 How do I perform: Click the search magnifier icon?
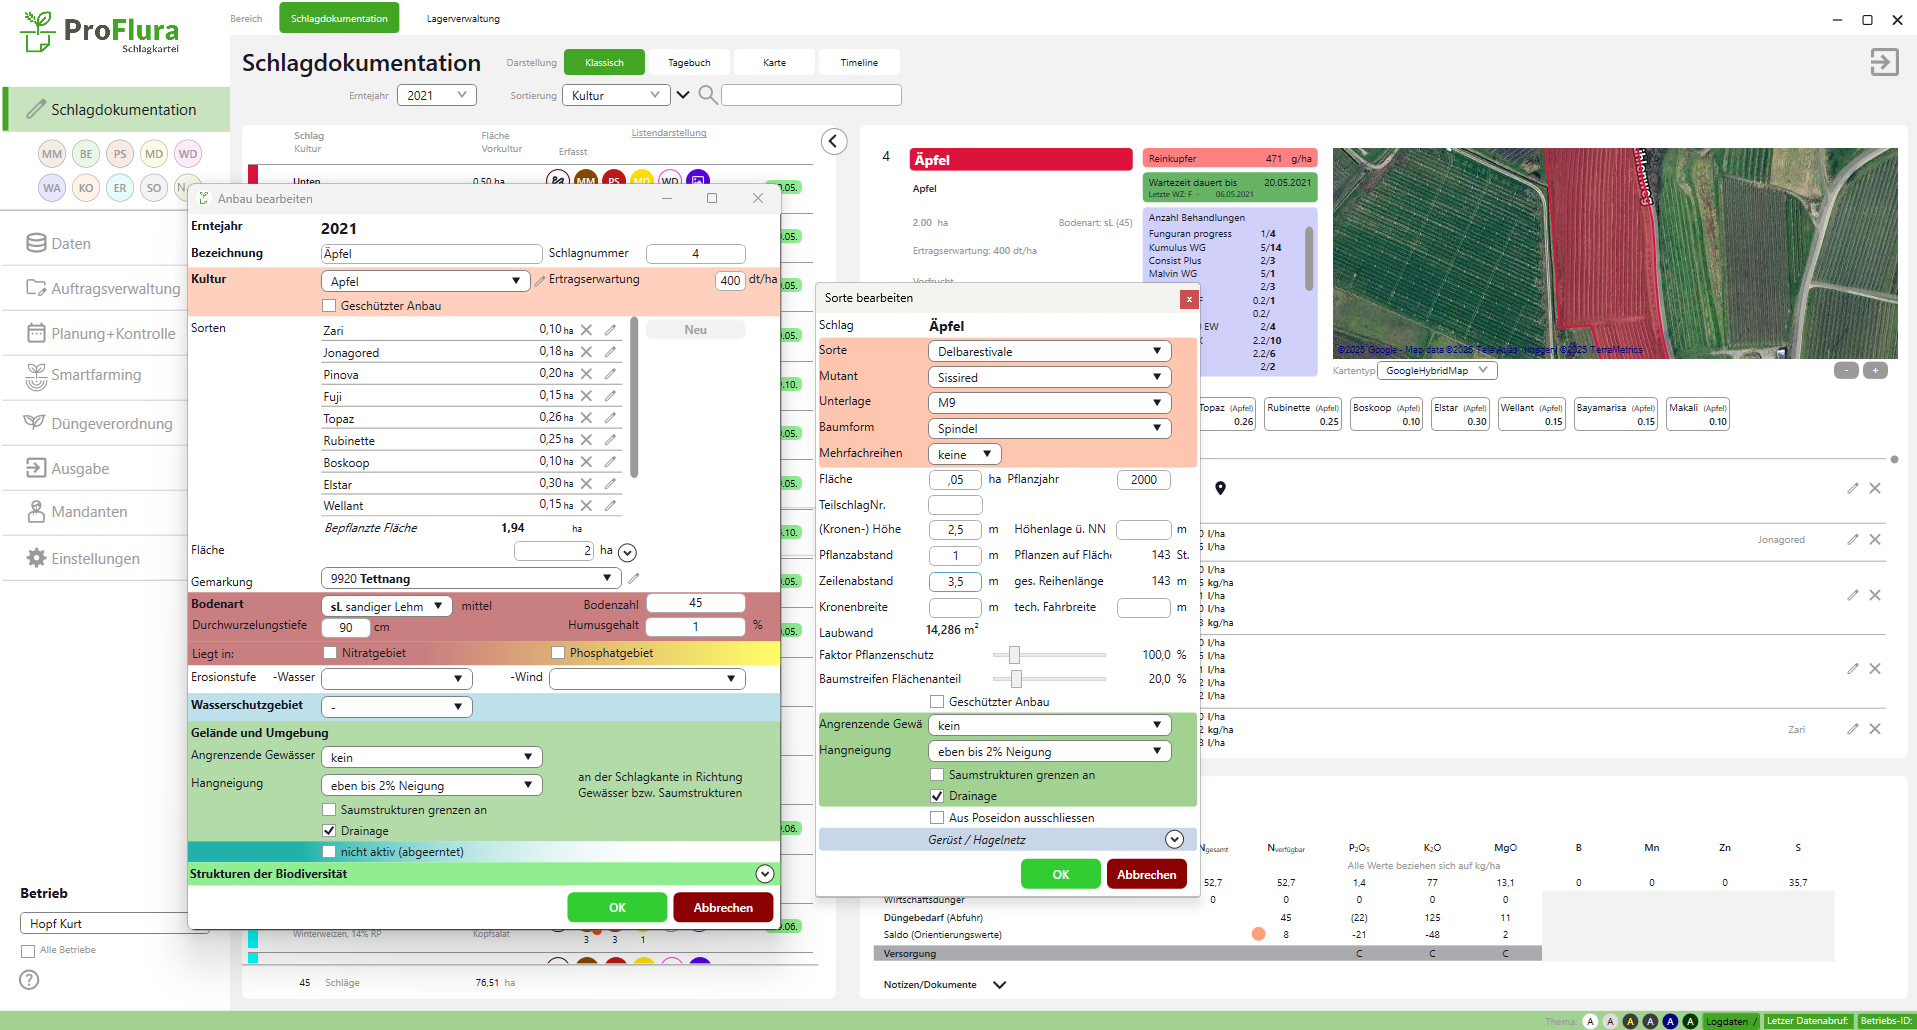tap(707, 95)
